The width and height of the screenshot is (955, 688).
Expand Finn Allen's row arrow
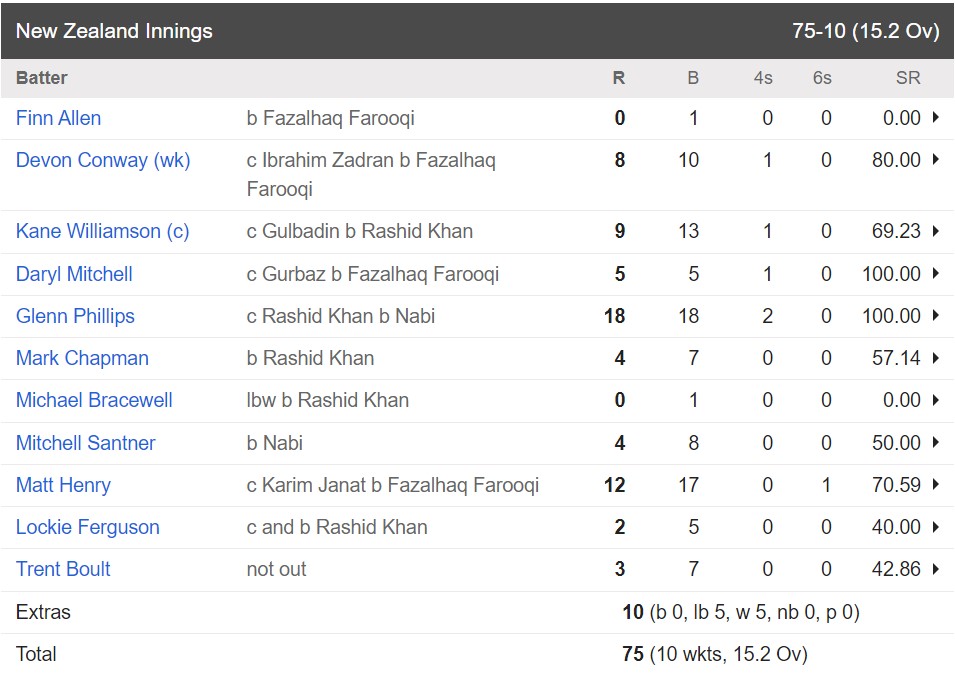click(x=936, y=118)
